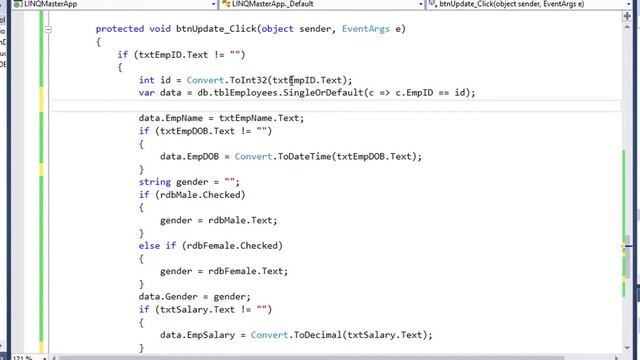Click 'Convert' on the ToInt32 line
640x360 pixels.
pyautogui.click(x=205, y=80)
